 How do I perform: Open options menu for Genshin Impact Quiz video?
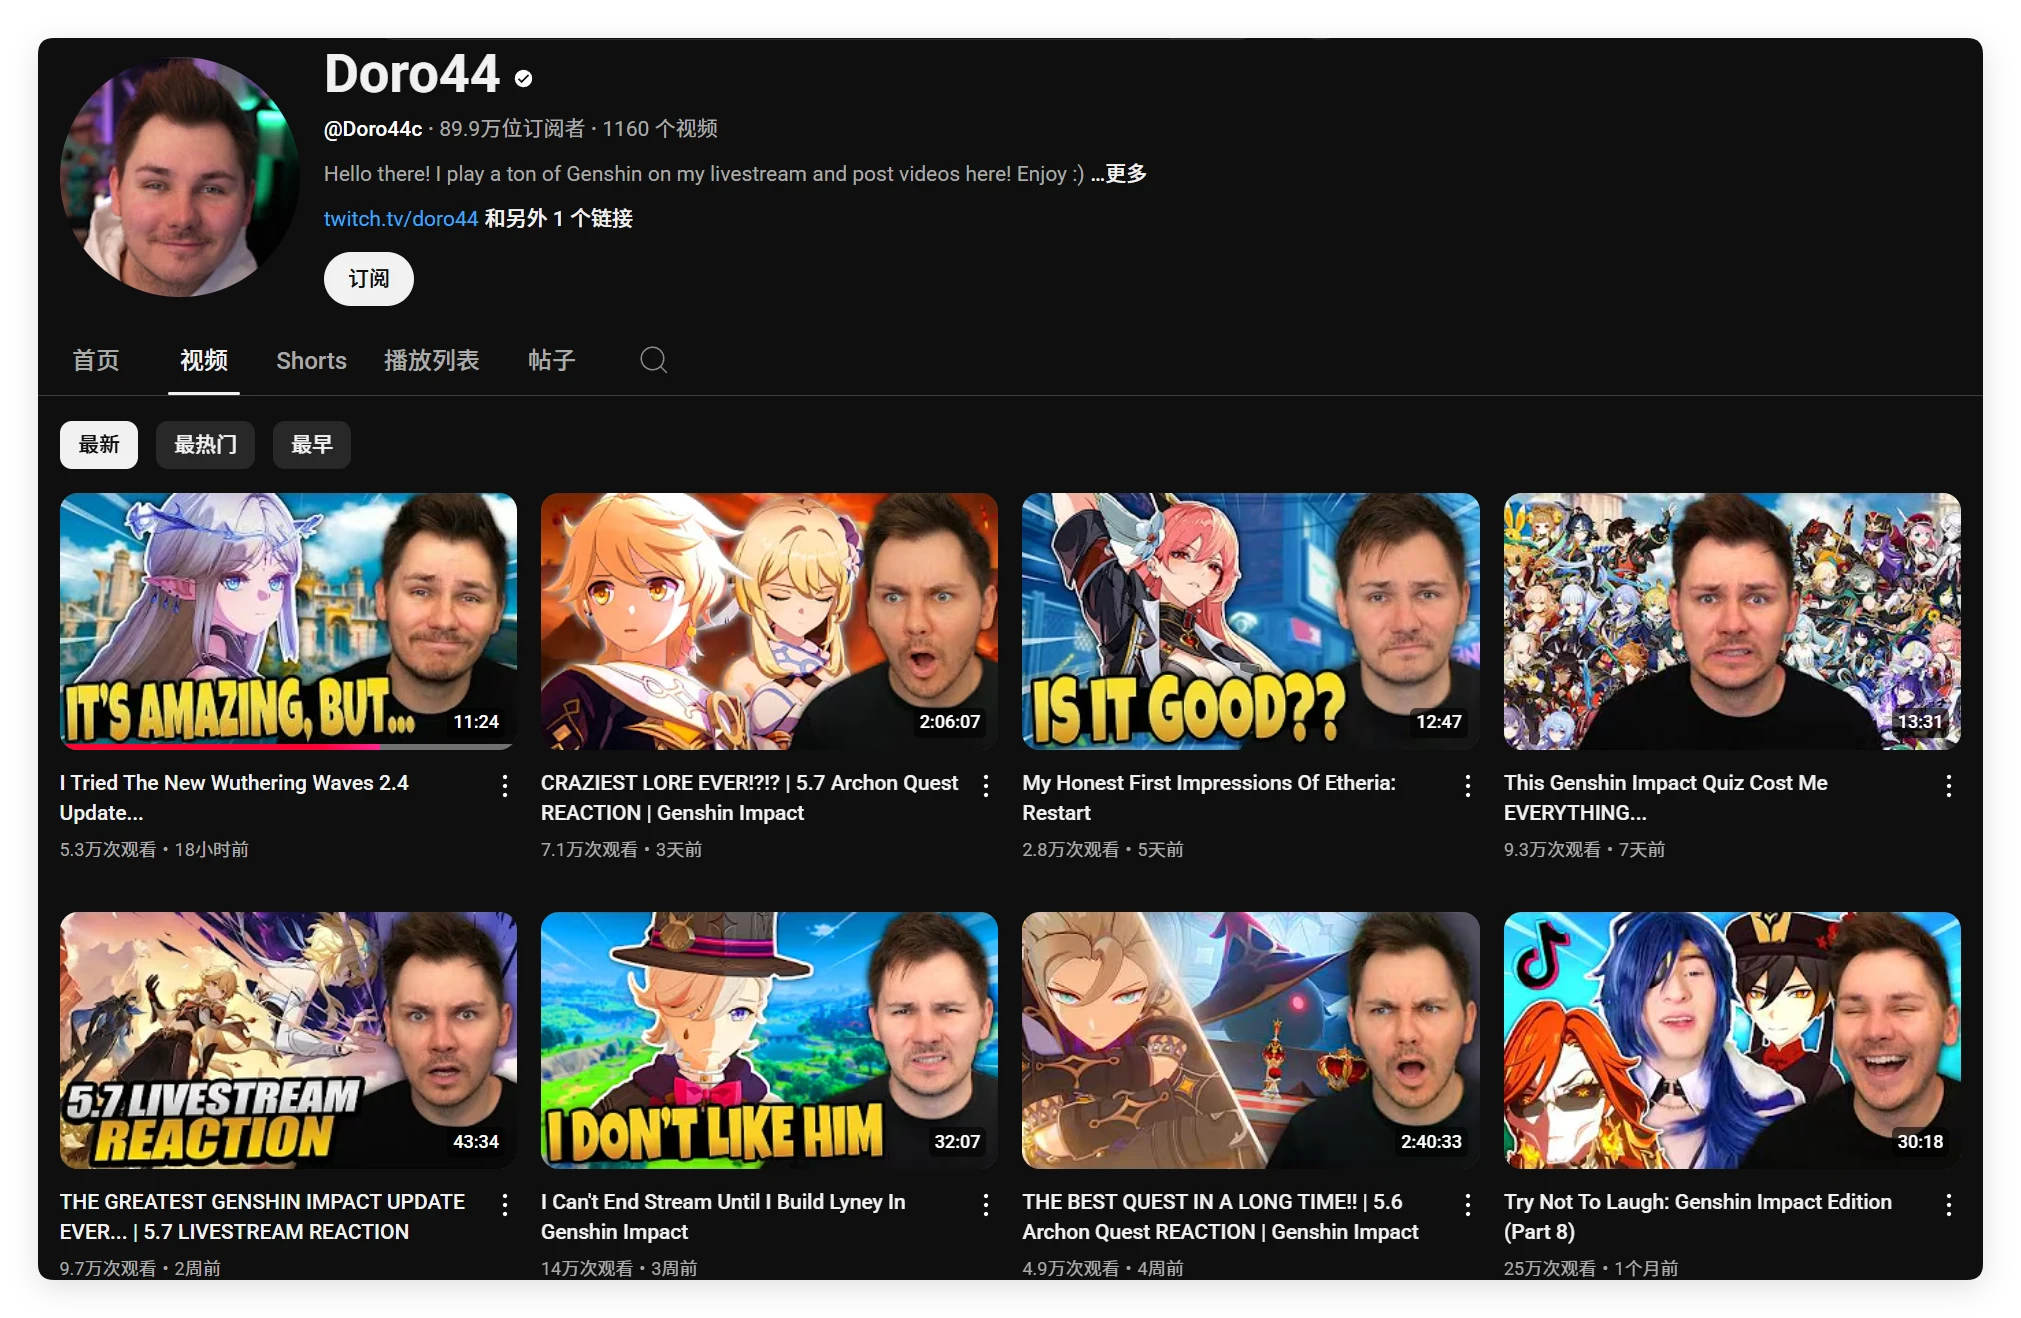click(1949, 786)
